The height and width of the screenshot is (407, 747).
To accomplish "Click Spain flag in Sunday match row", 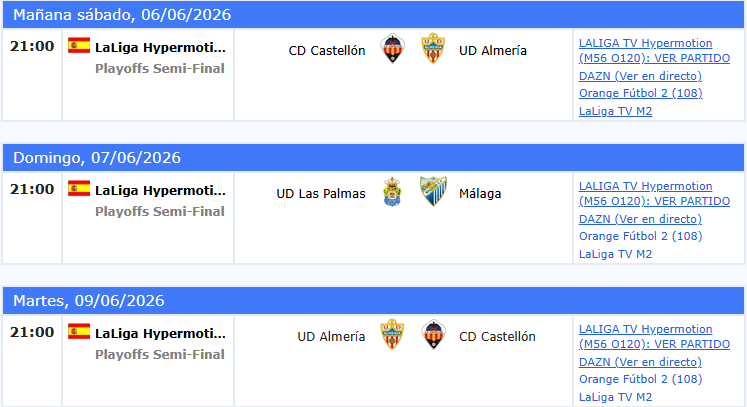I will click(79, 188).
